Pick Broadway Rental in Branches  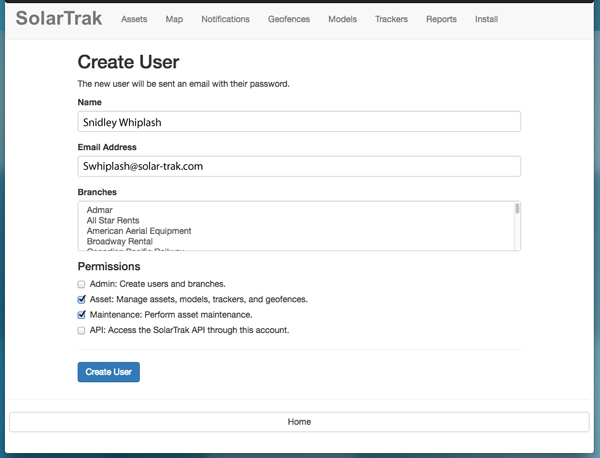coord(119,241)
